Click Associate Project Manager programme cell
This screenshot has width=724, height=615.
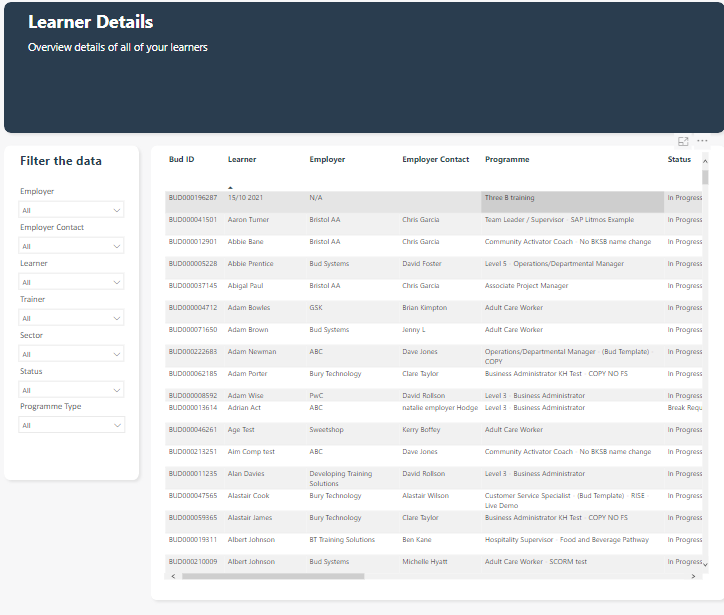[x=526, y=286]
